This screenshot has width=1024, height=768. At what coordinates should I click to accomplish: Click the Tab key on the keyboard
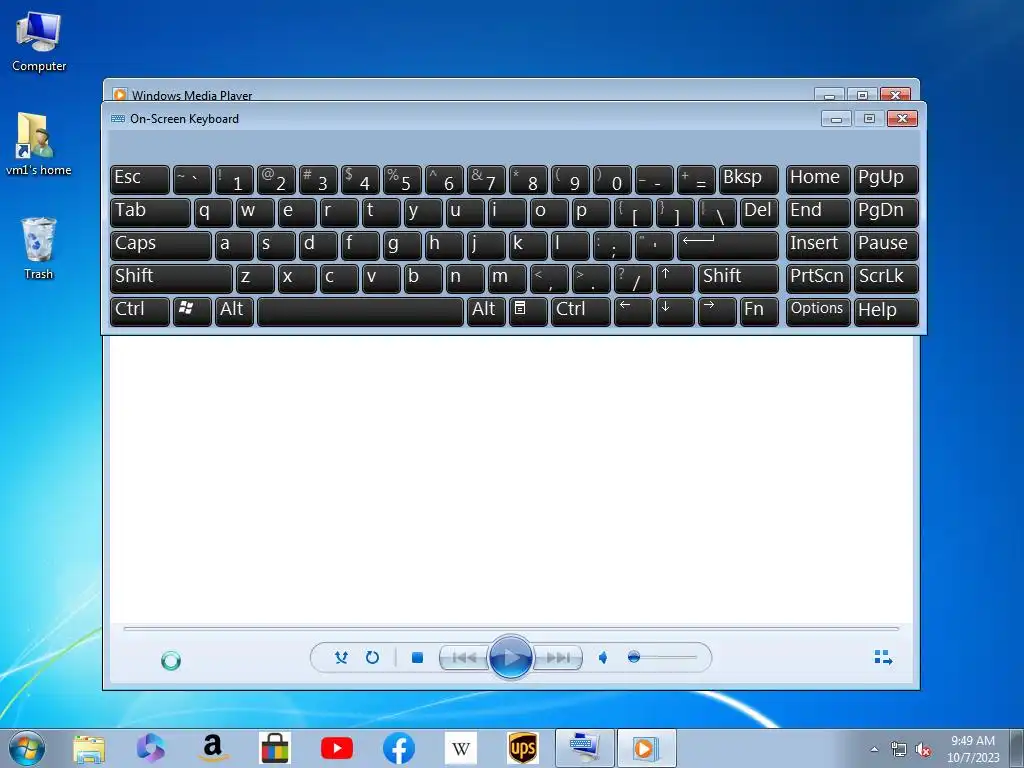(150, 212)
